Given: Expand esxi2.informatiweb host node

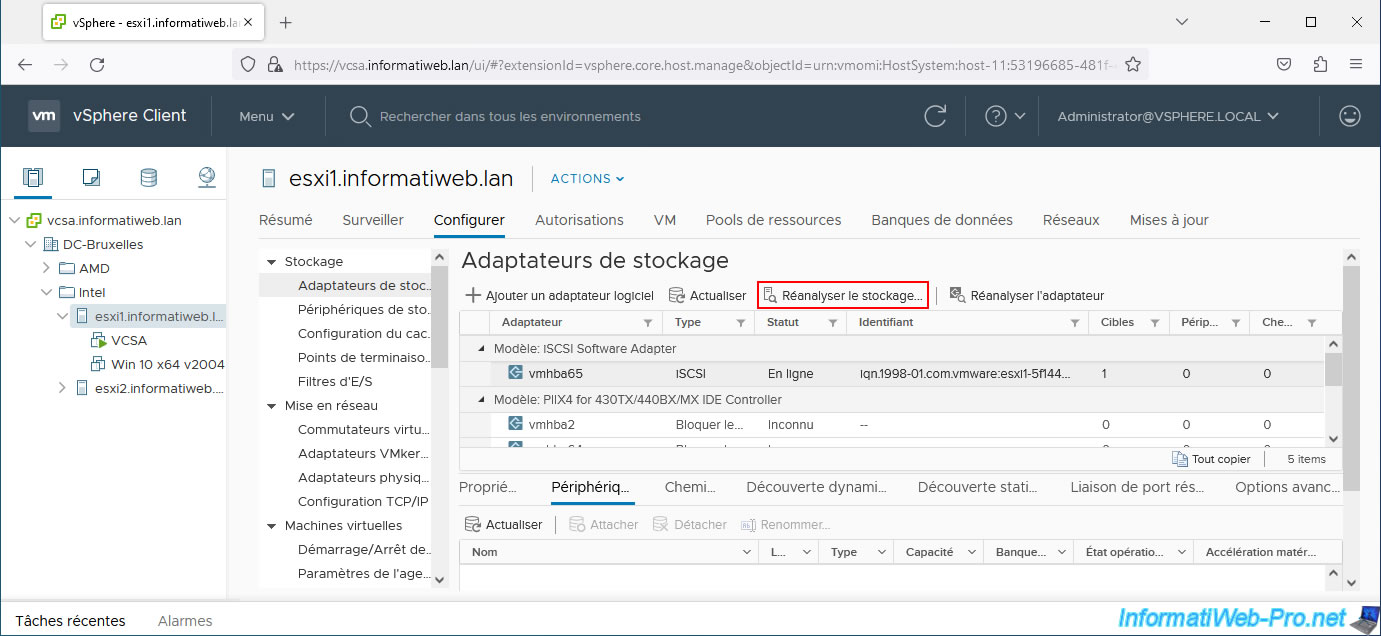Looking at the screenshot, I should [62, 388].
